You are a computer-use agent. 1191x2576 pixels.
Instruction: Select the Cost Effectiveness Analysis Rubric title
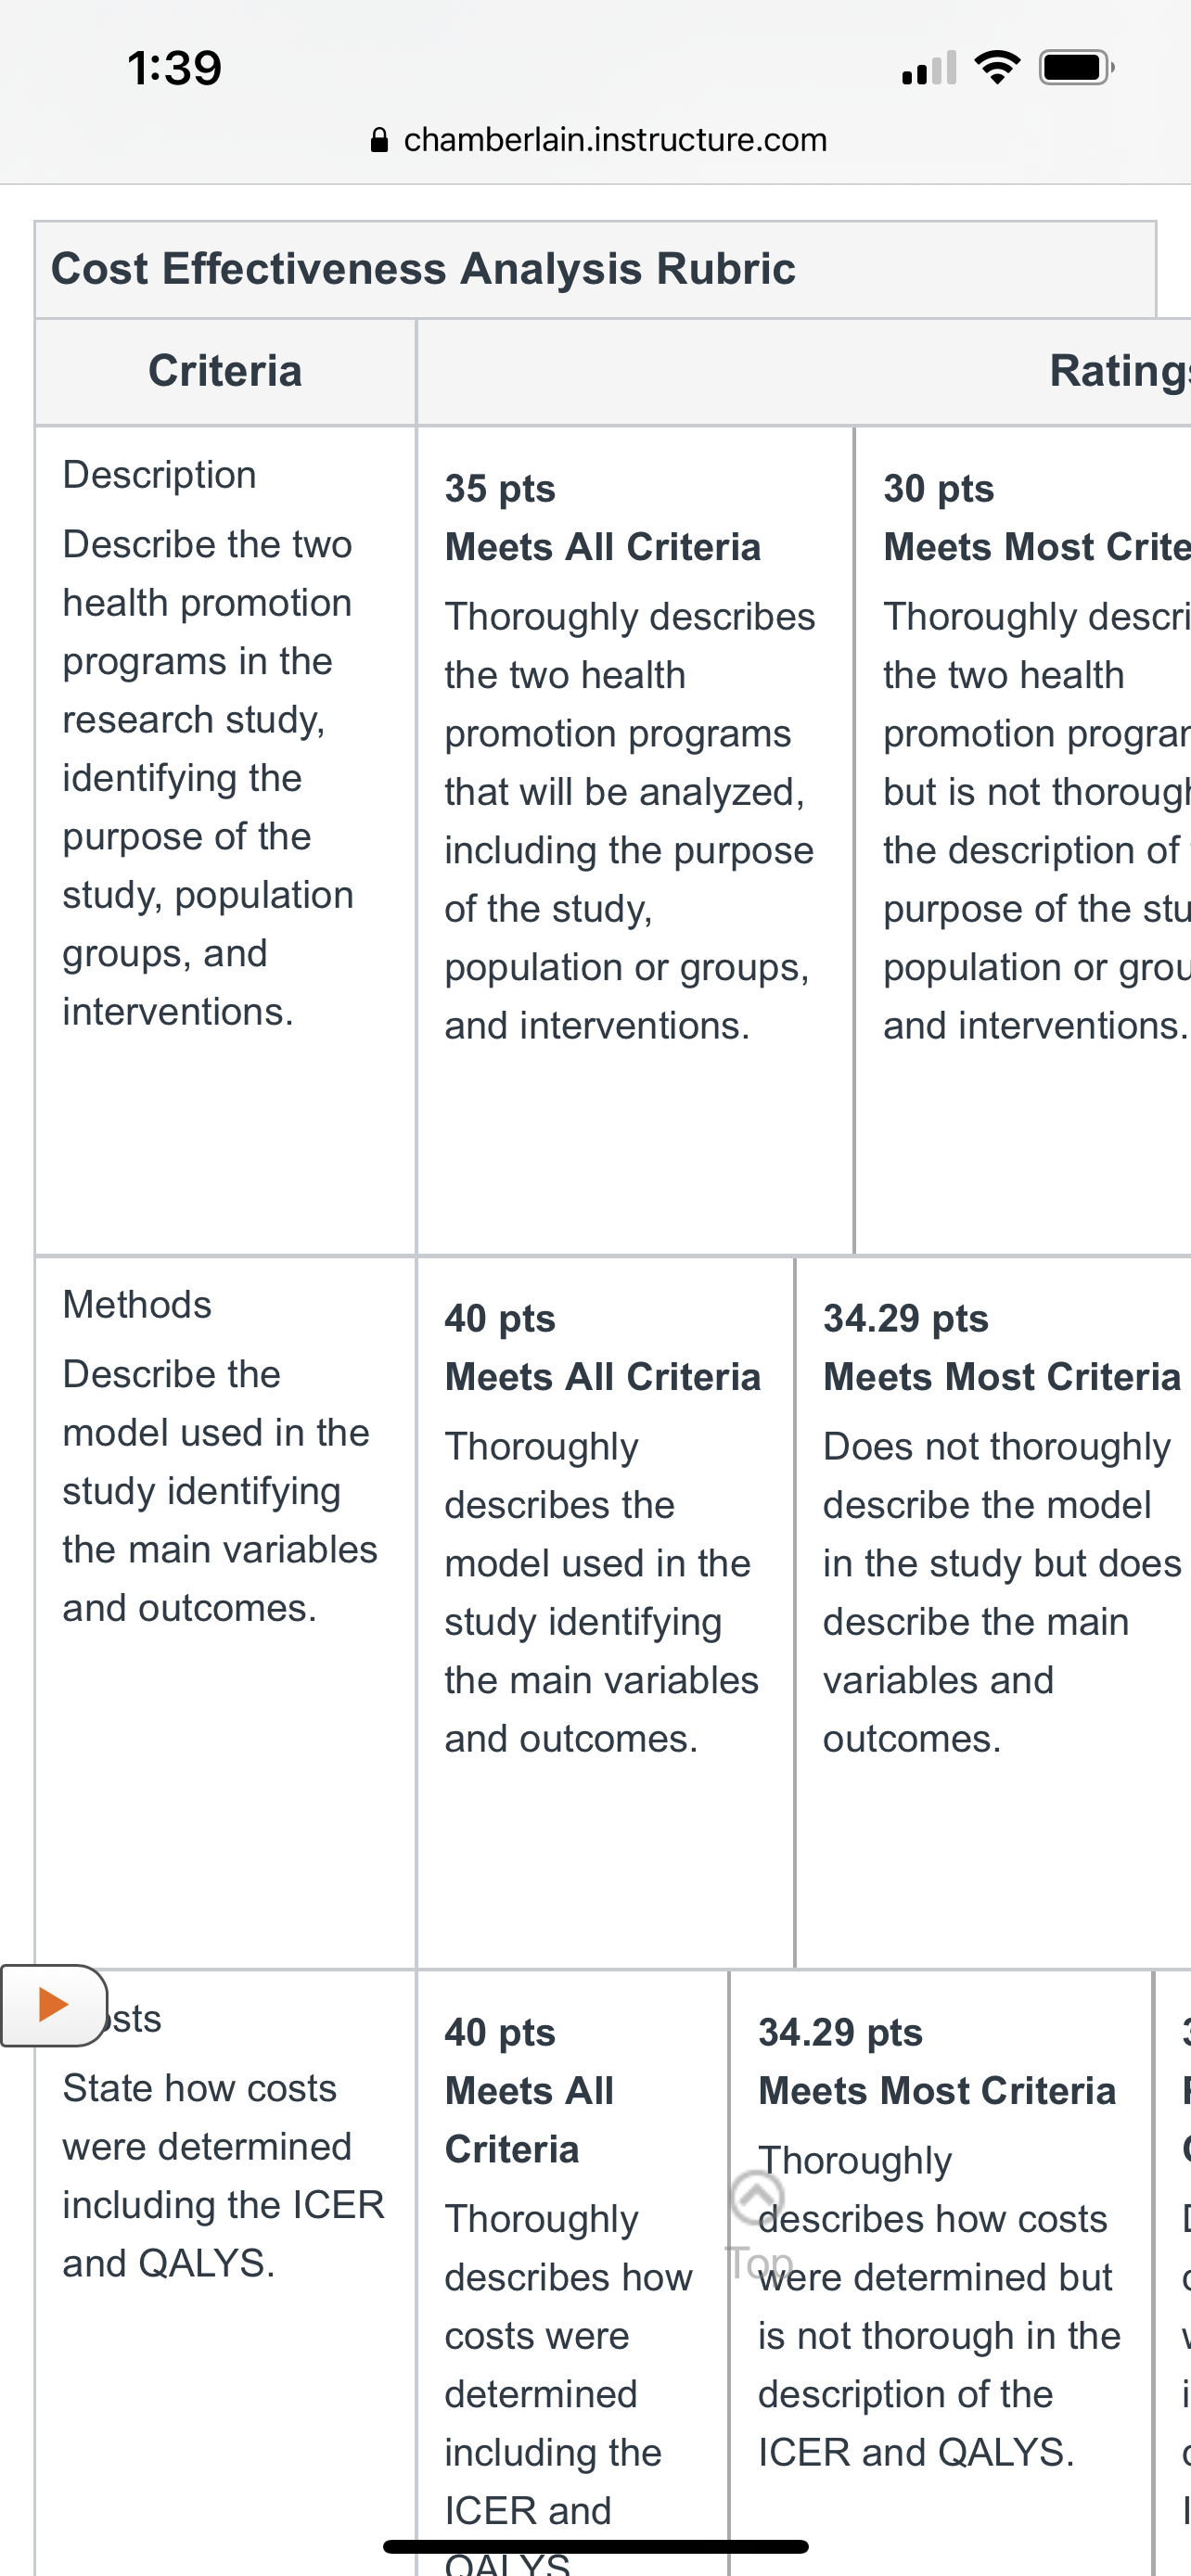423,268
